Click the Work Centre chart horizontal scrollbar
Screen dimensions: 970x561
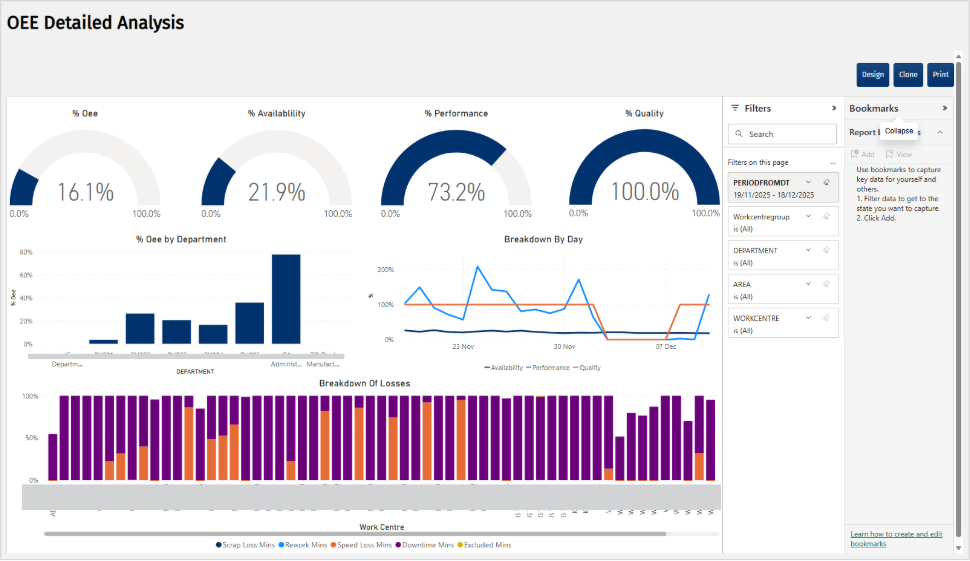tap(355, 534)
